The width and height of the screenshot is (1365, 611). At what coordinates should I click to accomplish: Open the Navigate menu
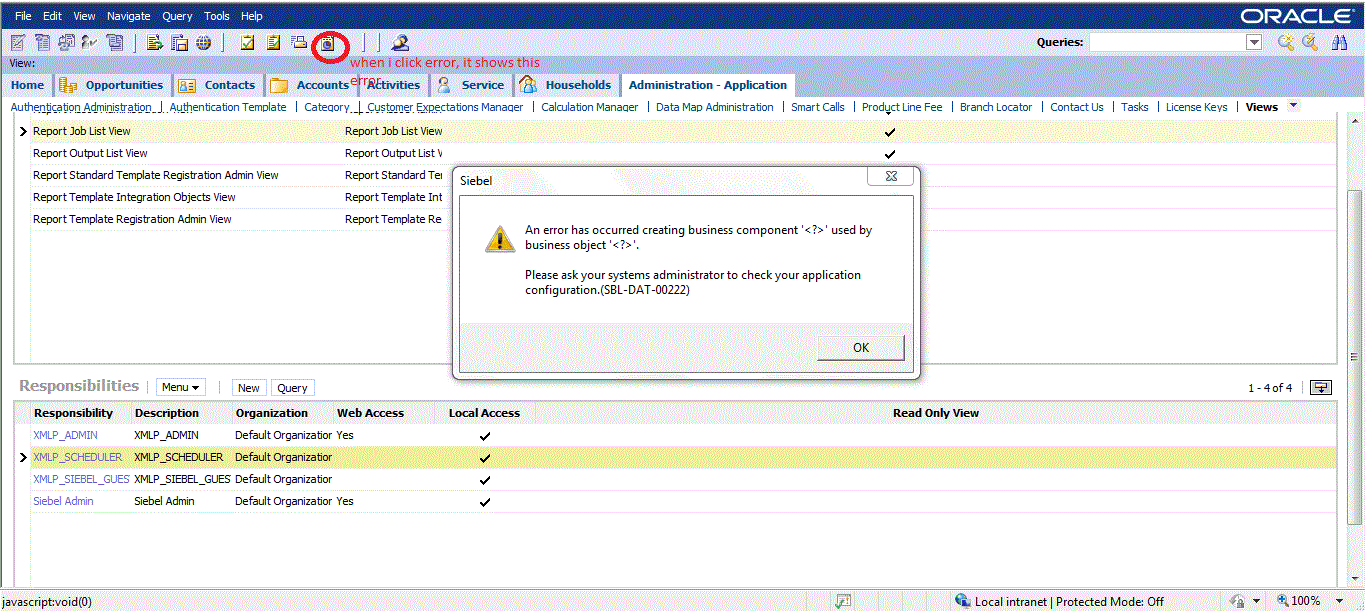pyautogui.click(x=128, y=16)
